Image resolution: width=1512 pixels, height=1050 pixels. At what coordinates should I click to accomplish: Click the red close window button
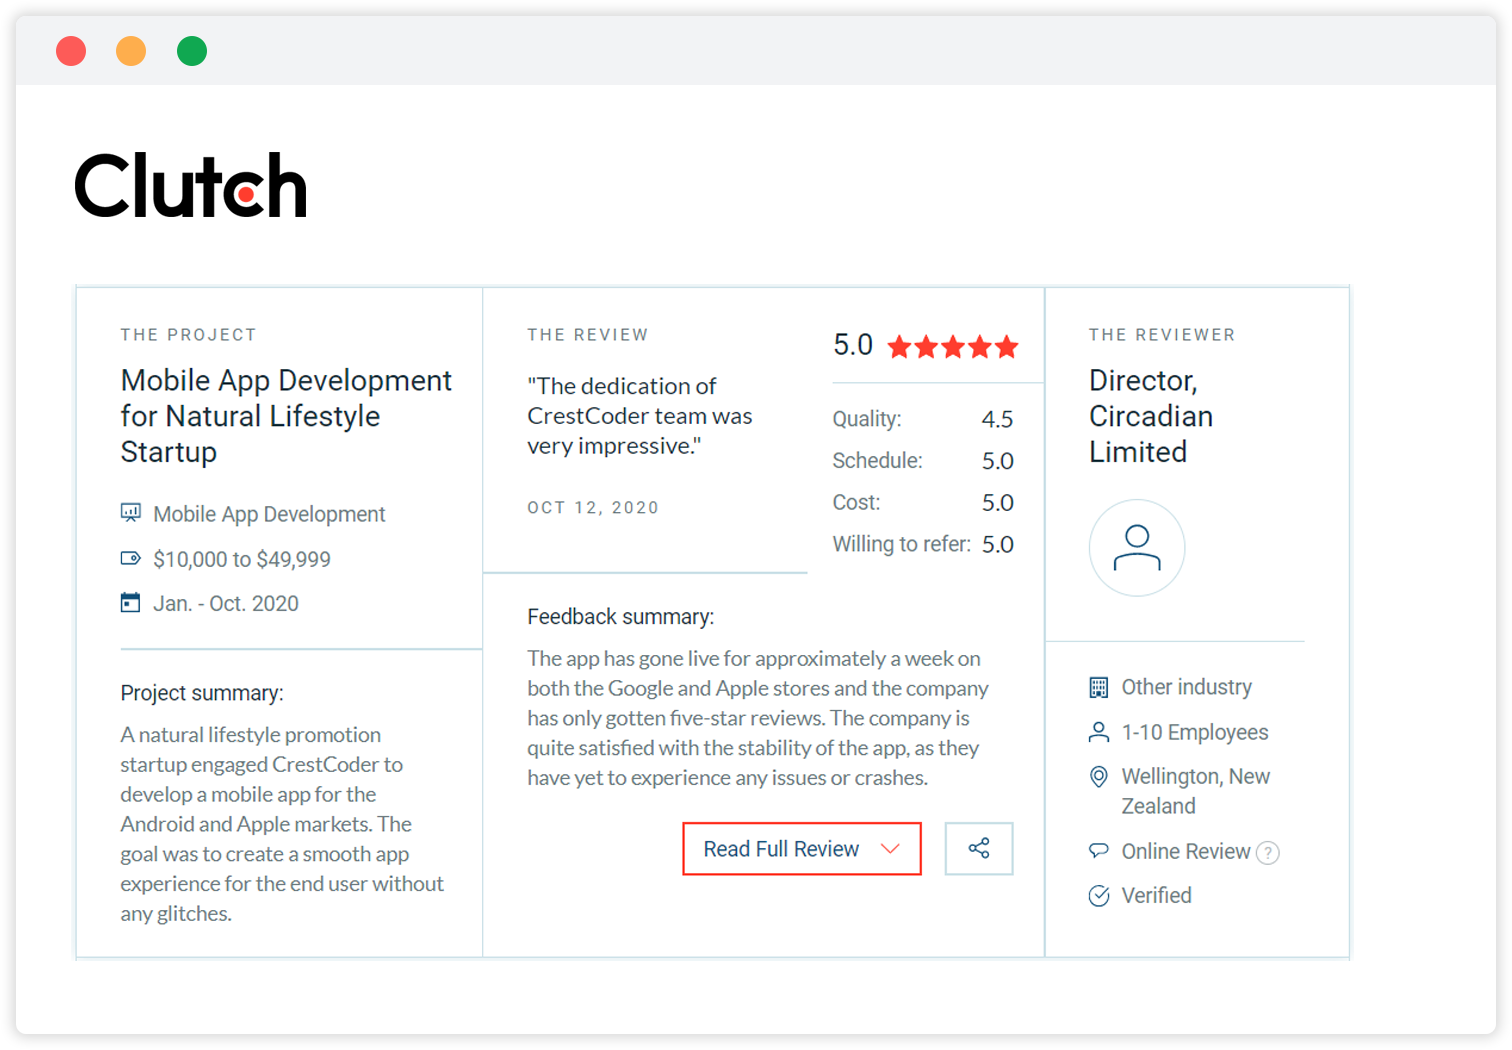click(x=71, y=50)
